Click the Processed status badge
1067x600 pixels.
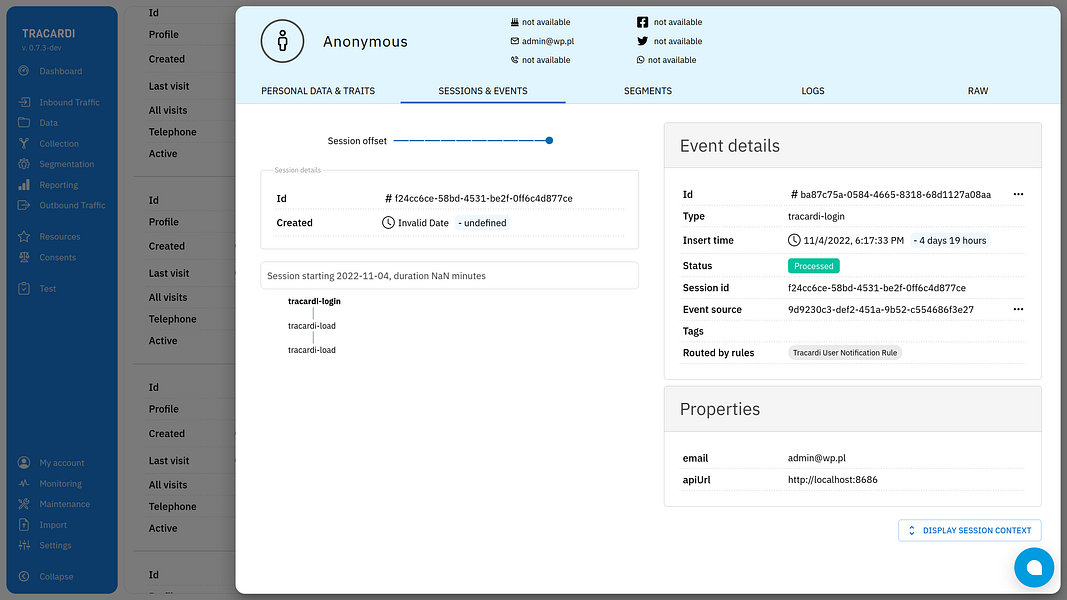[813, 266]
